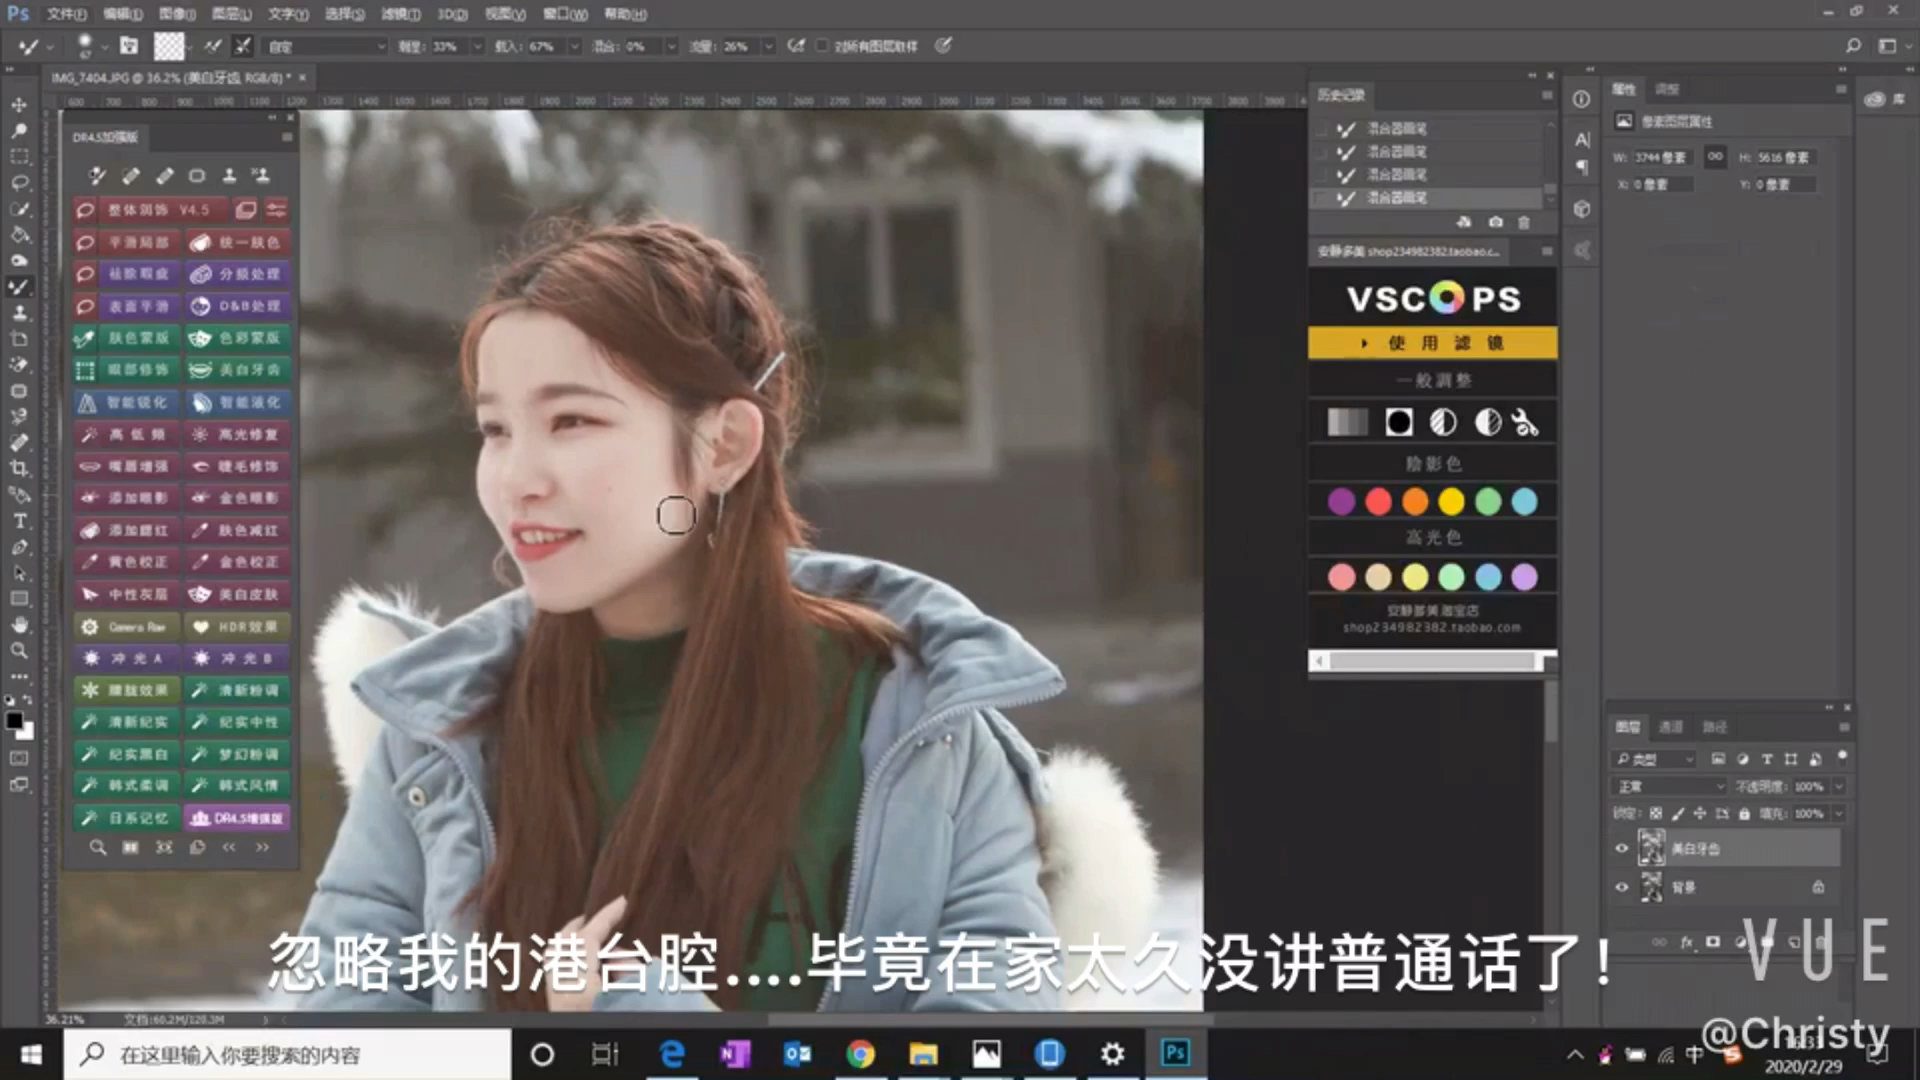
Task: Select the Lasso tool
Action: pos(18,182)
